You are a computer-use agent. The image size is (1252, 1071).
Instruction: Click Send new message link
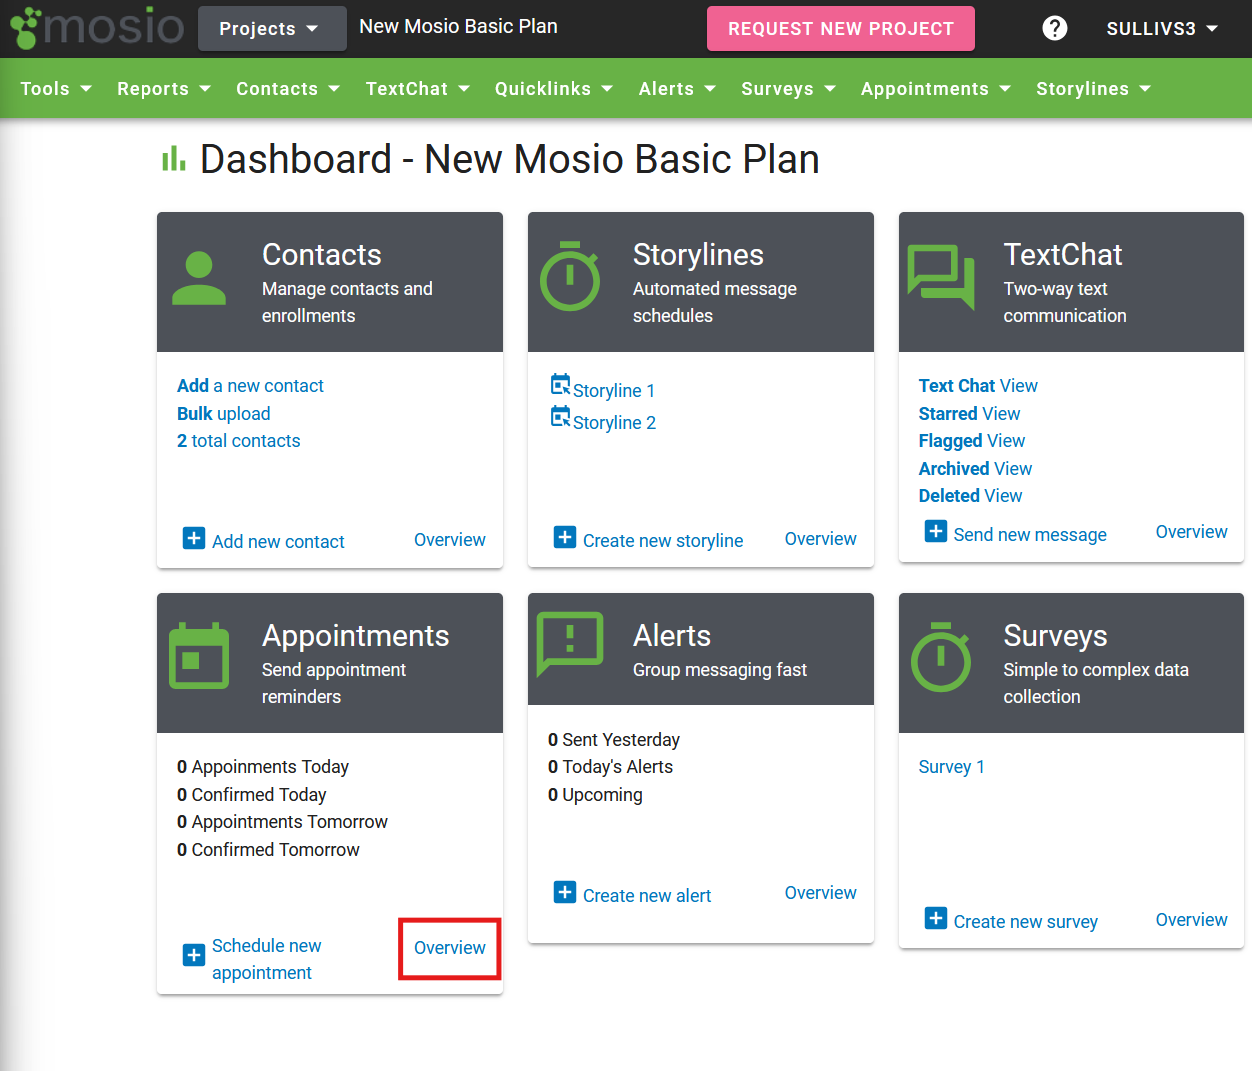coord(1030,535)
